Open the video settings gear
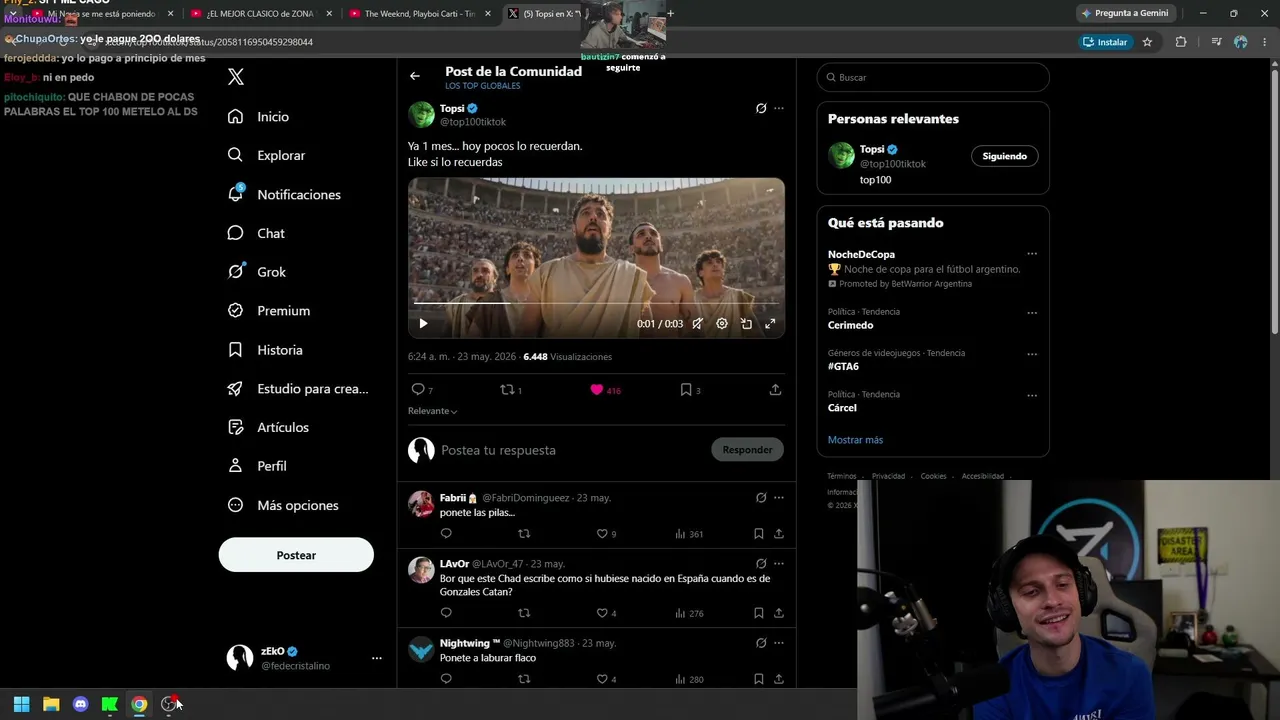The width and height of the screenshot is (1280, 720). coord(722,324)
